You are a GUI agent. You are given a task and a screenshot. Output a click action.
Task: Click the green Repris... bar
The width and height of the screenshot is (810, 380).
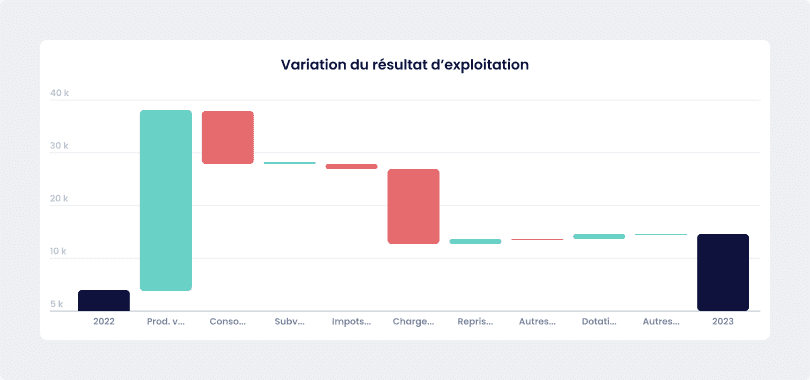click(x=475, y=241)
